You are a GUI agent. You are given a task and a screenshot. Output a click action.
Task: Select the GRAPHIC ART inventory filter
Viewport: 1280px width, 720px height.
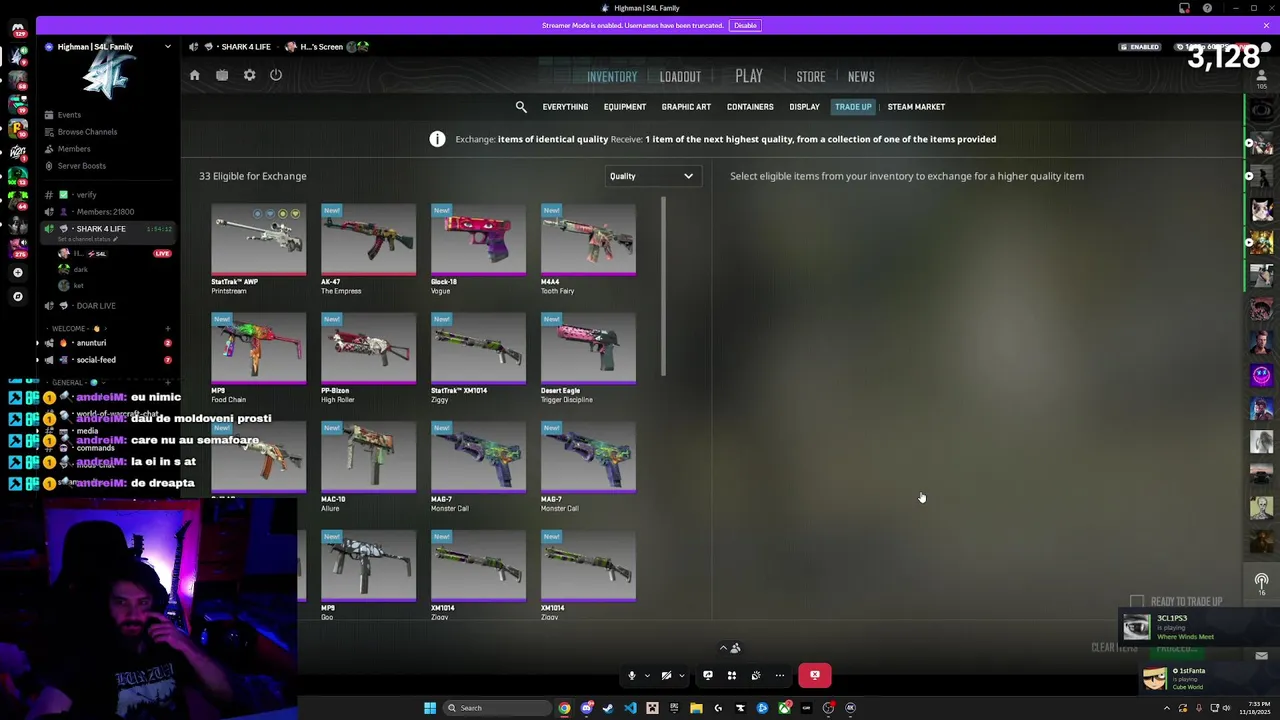(x=686, y=107)
